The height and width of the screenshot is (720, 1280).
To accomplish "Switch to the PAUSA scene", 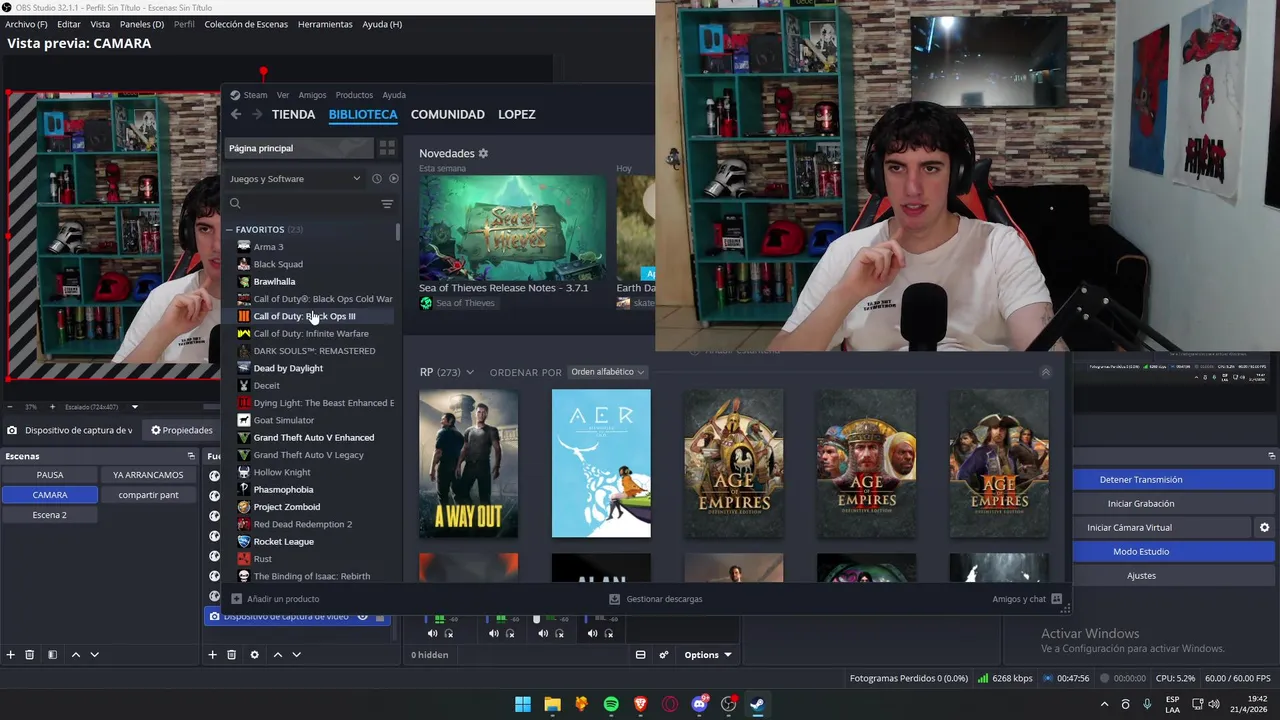I will [50, 475].
